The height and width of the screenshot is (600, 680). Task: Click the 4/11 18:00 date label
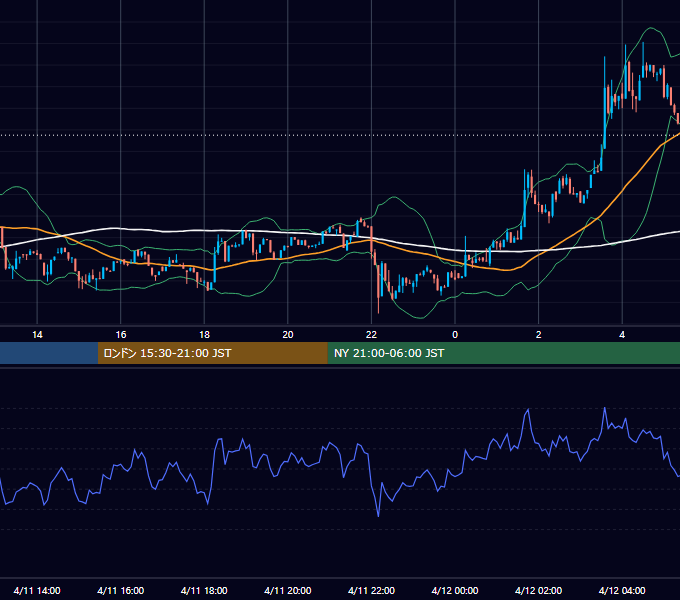[x=204, y=590]
